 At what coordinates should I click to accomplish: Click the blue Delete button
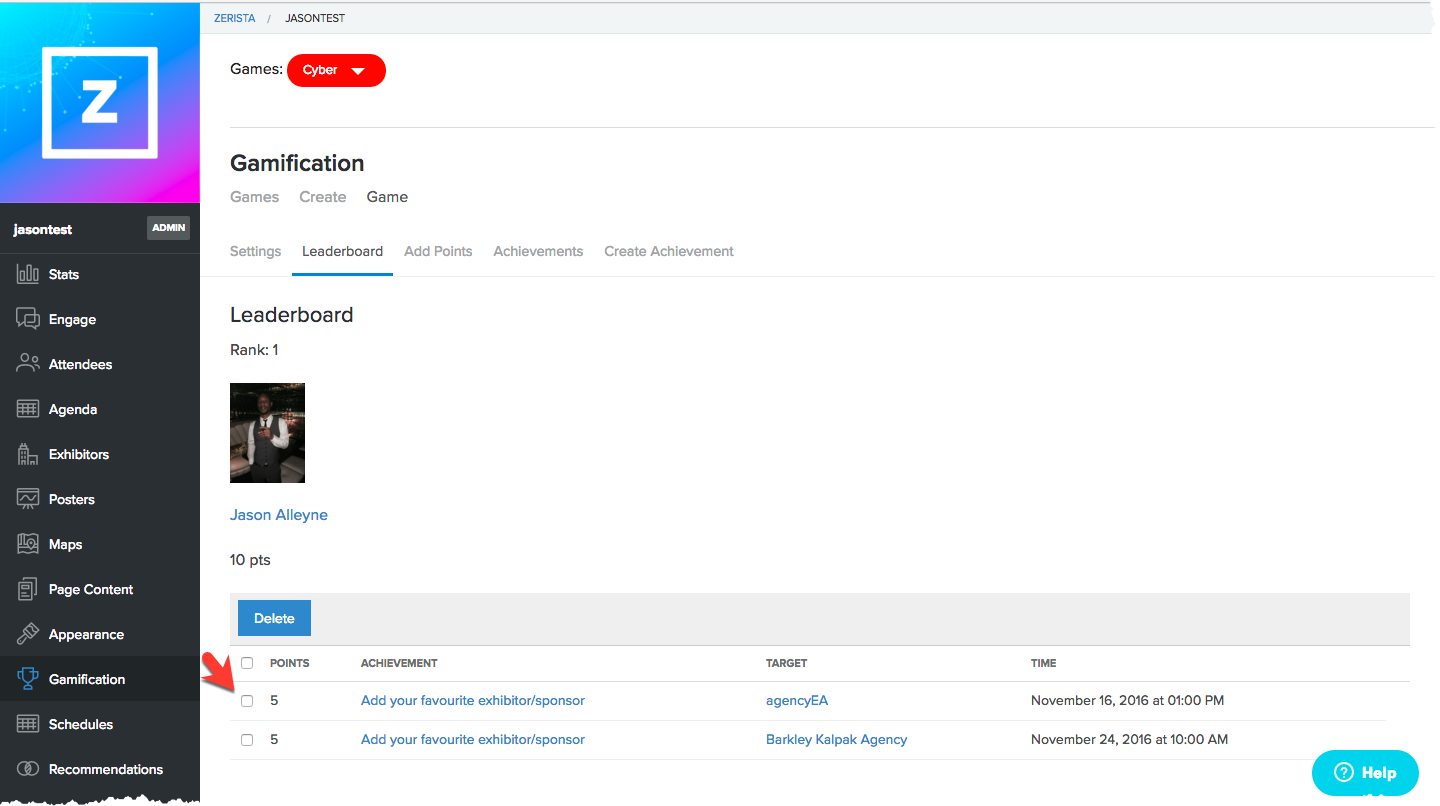point(274,618)
